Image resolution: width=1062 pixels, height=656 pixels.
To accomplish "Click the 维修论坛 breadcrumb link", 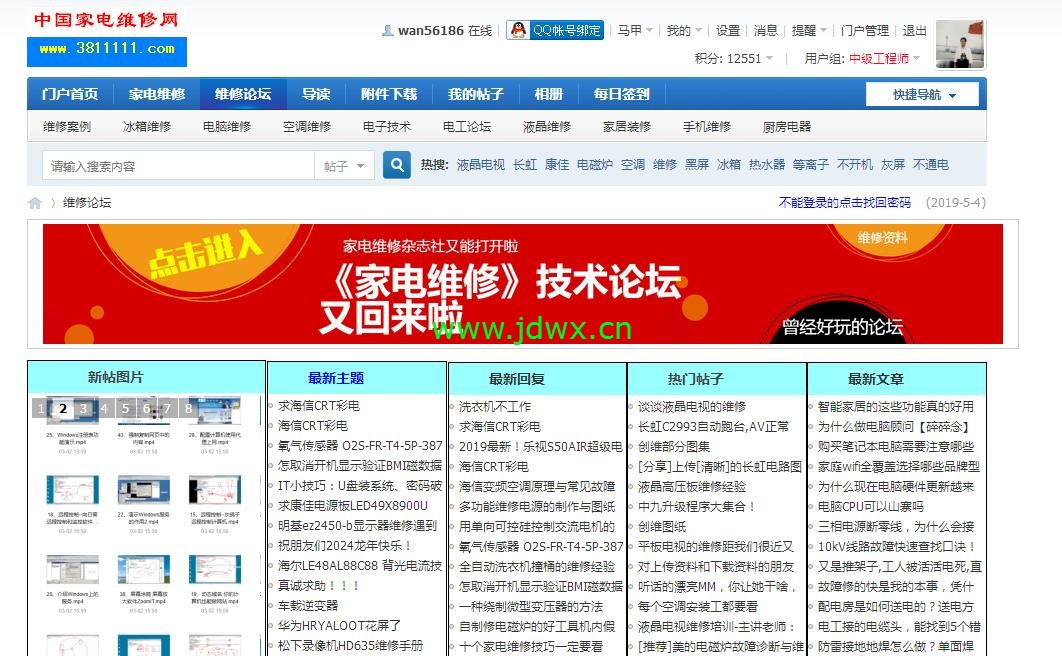I will [87, 202].
